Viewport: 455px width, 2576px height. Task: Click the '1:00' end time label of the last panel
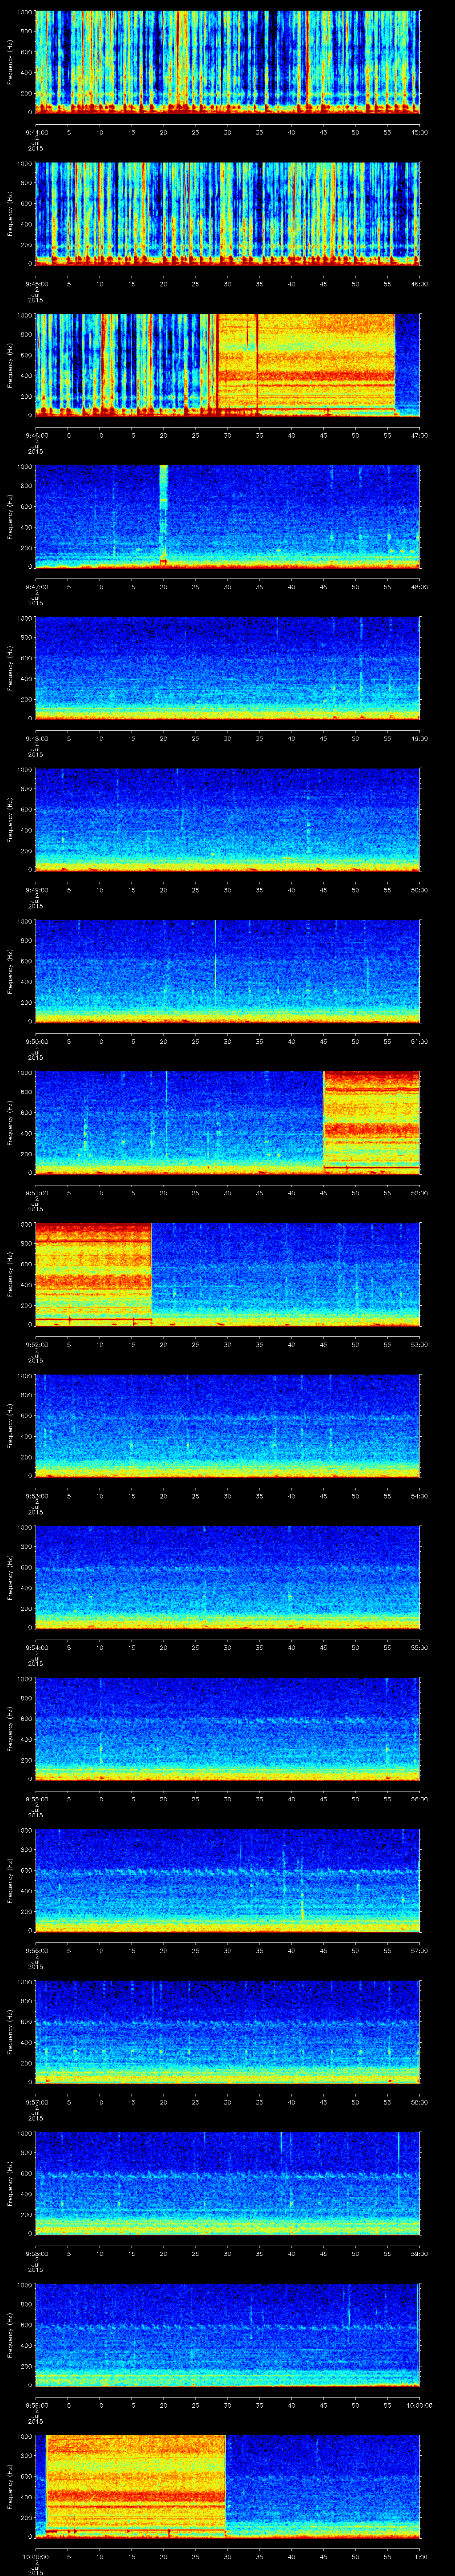(x=421, y=2556)
